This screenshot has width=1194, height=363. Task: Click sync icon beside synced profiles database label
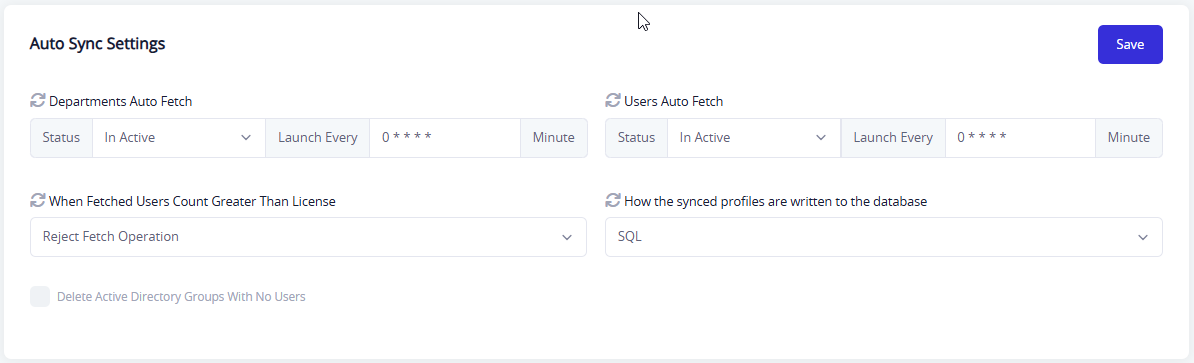click(x=612, y=201)
